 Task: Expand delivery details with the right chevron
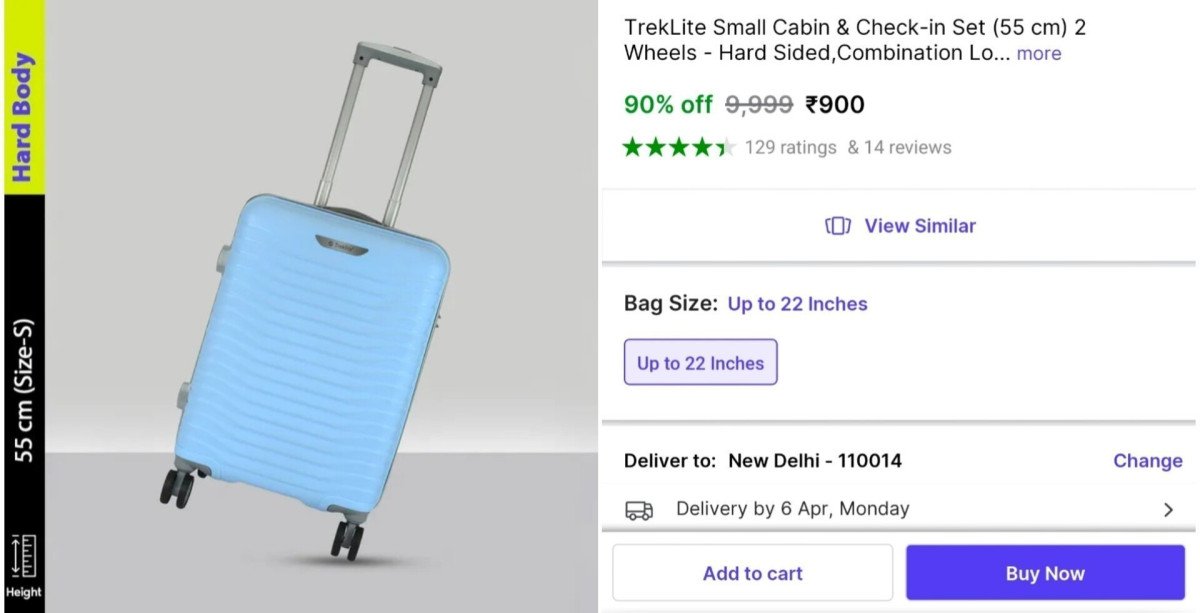coord(1168,510)
